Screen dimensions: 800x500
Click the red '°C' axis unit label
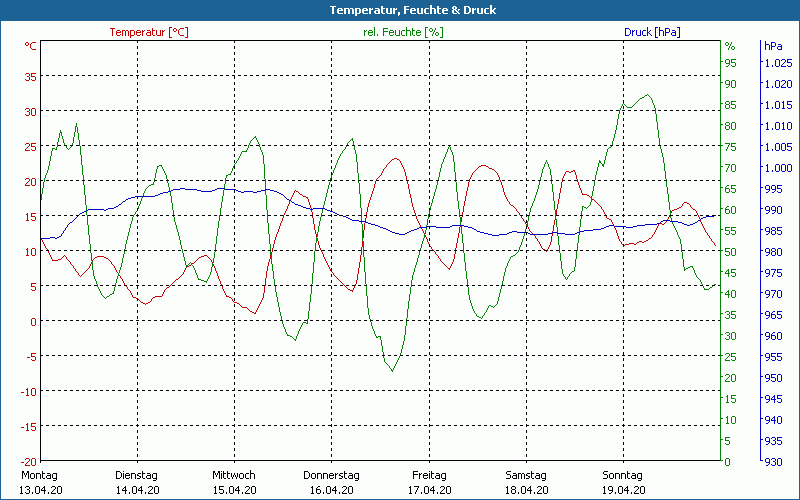pos(30,46)
